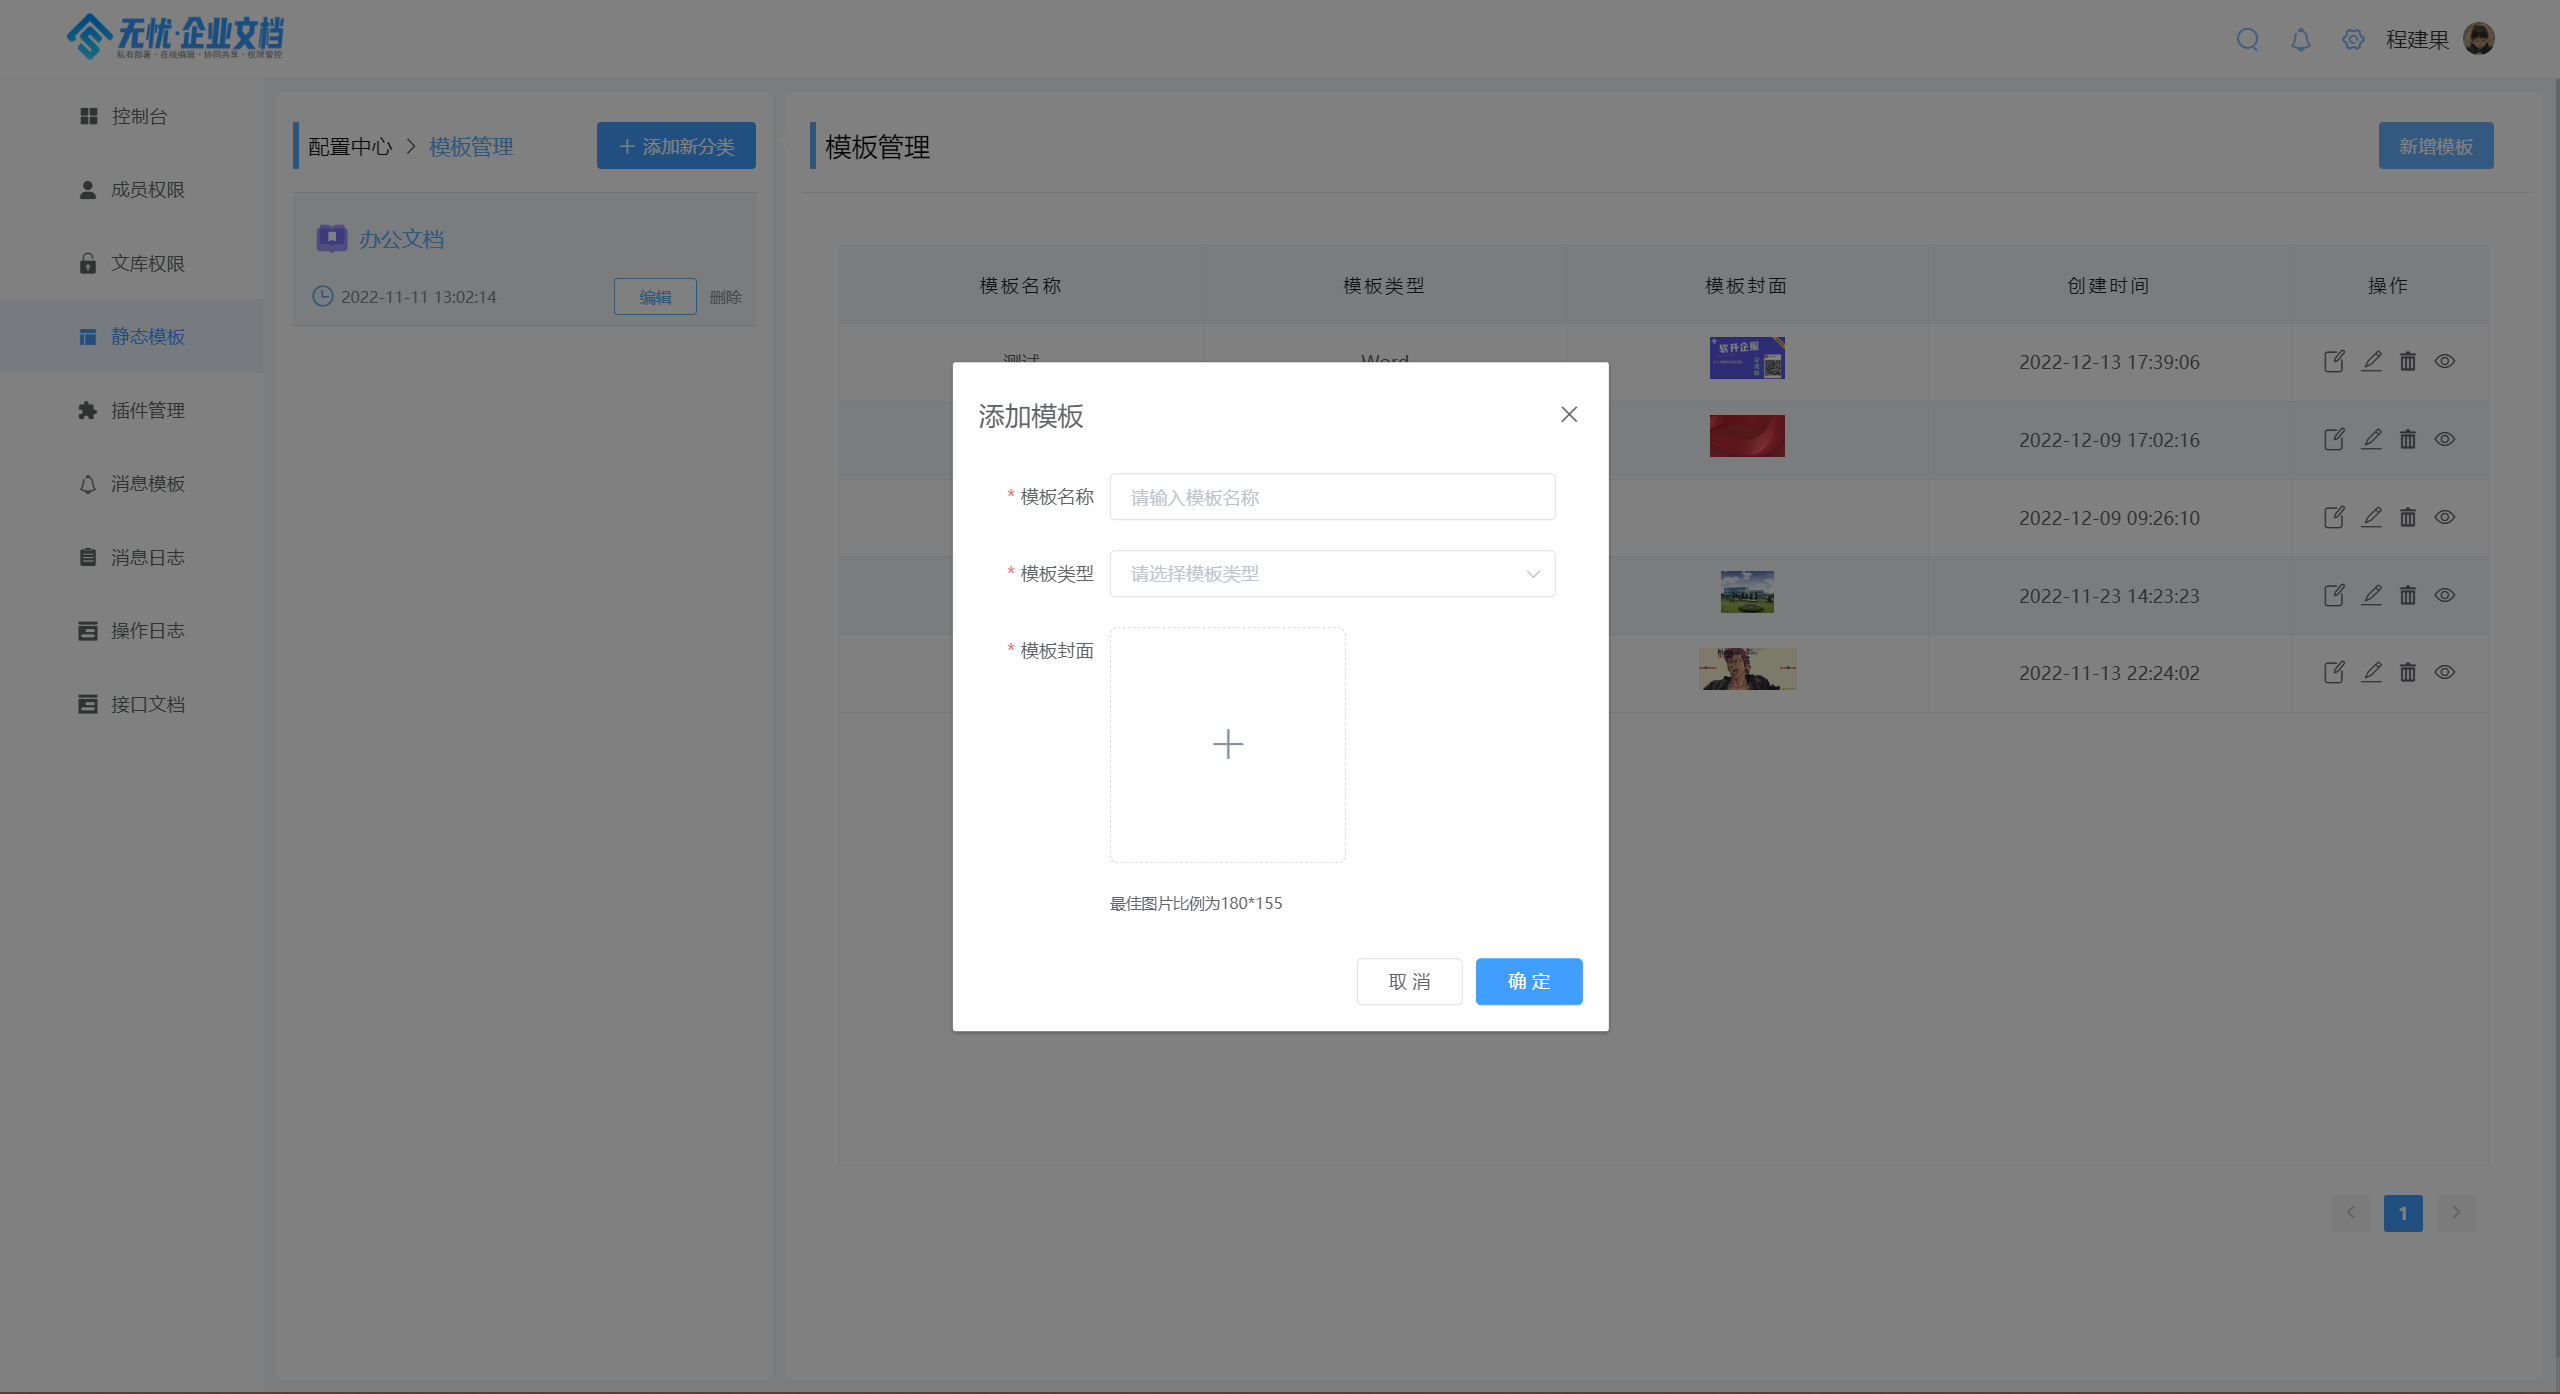Select 静态模板 in the sidebar
The width and height of the screenshot is (2560, 1394).
[131, 336]
